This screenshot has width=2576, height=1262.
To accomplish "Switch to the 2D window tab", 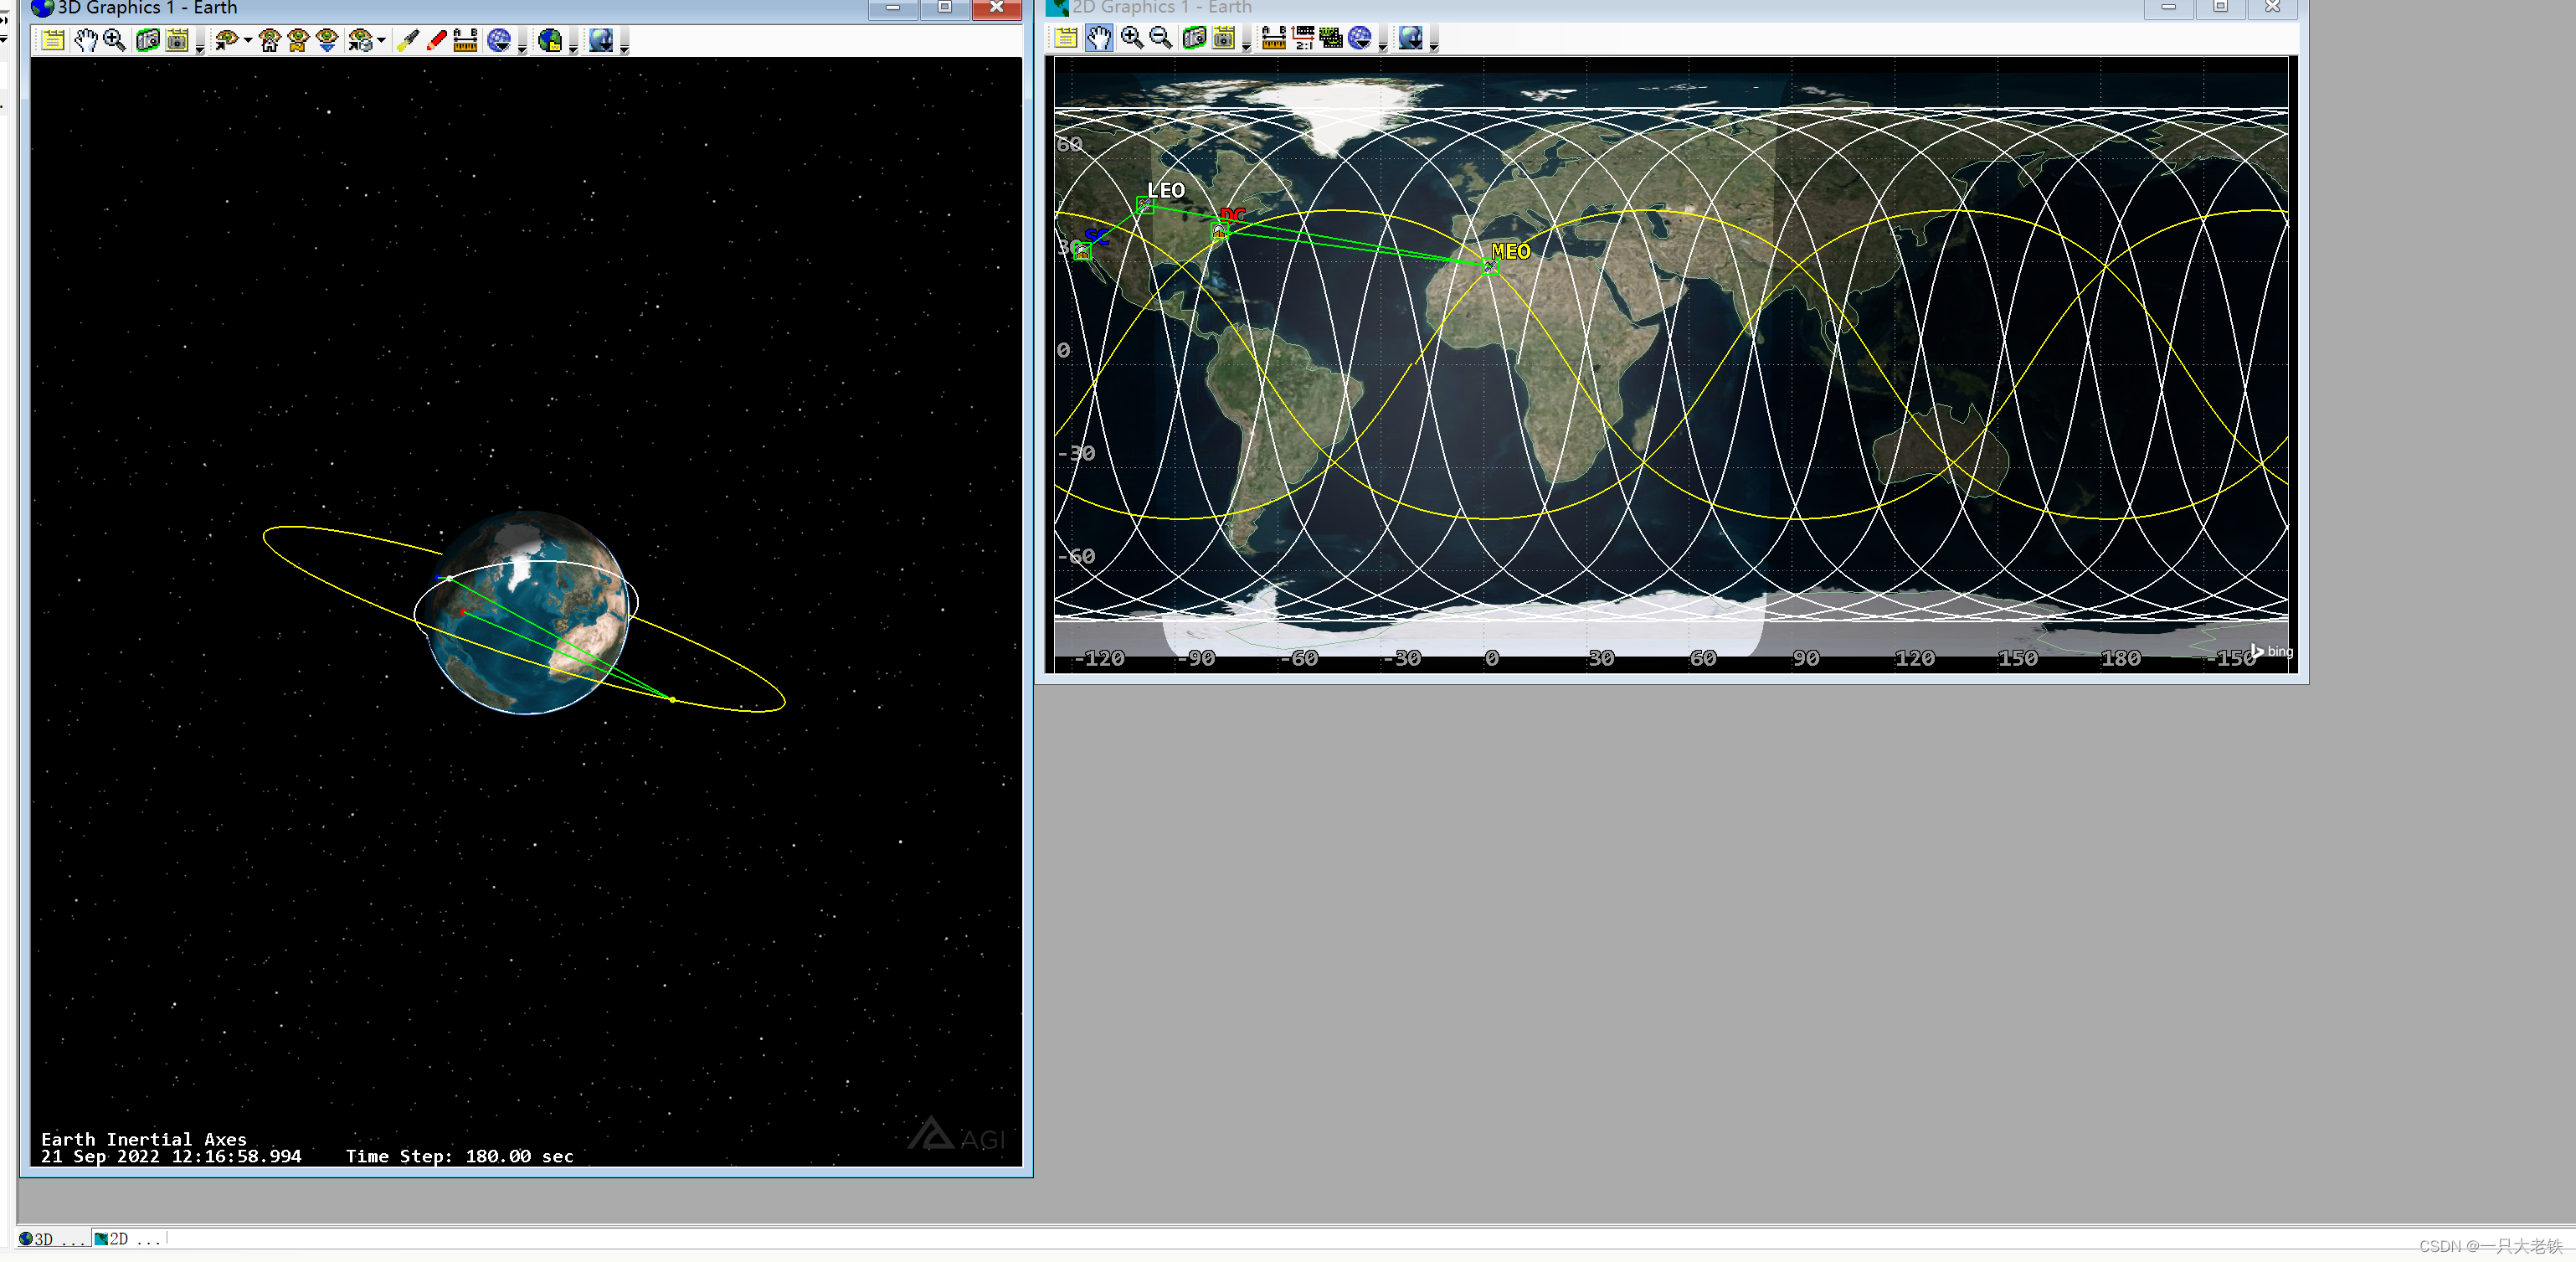I will pyautogui.click(x=126, y=1239).
